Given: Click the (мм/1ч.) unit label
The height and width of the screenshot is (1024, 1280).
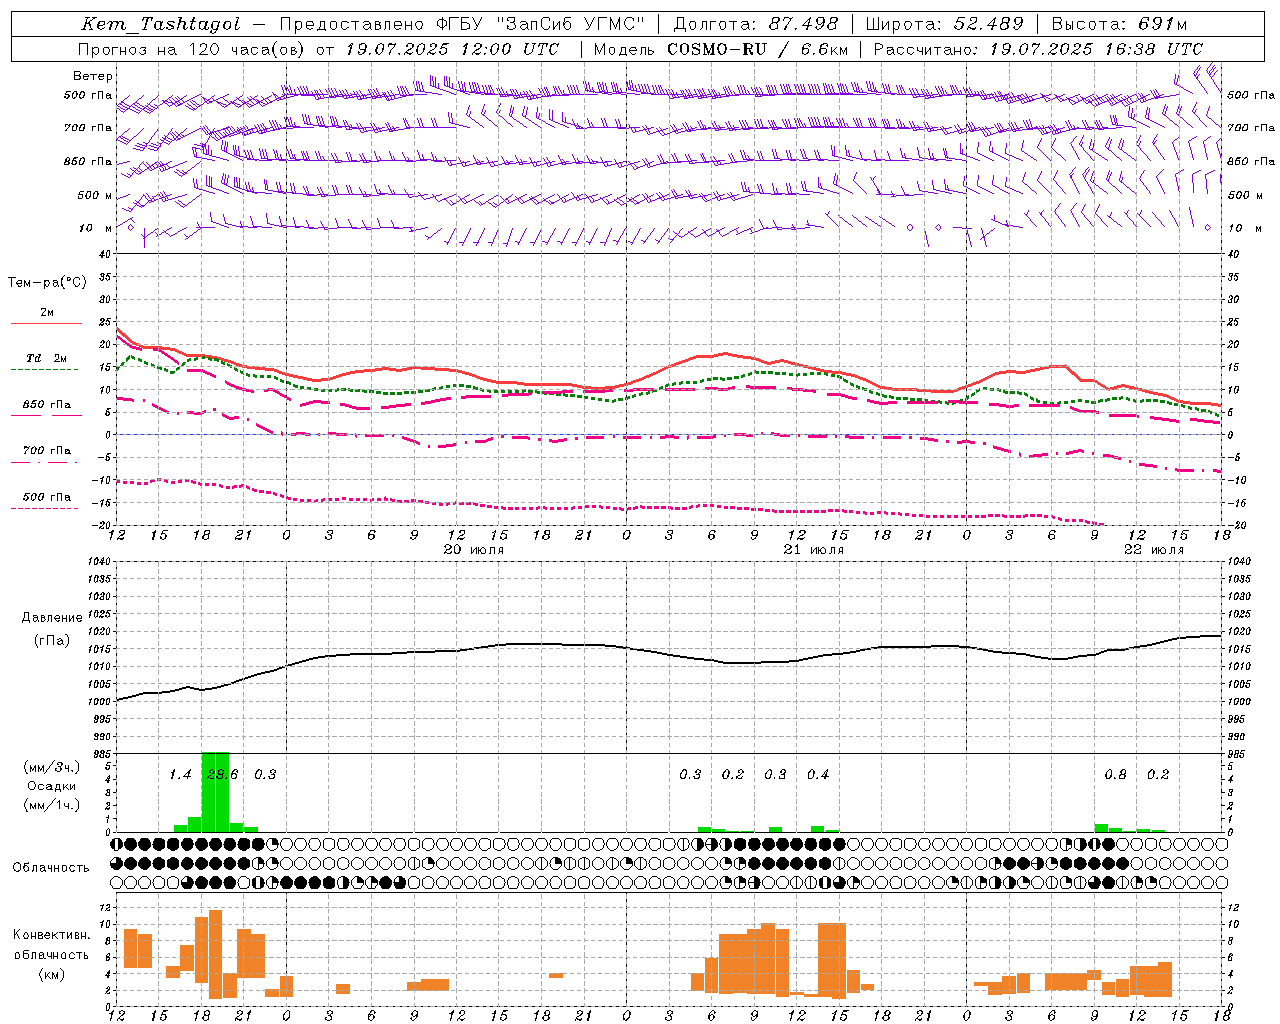Looking at the screenshot, I should (51, 805).
